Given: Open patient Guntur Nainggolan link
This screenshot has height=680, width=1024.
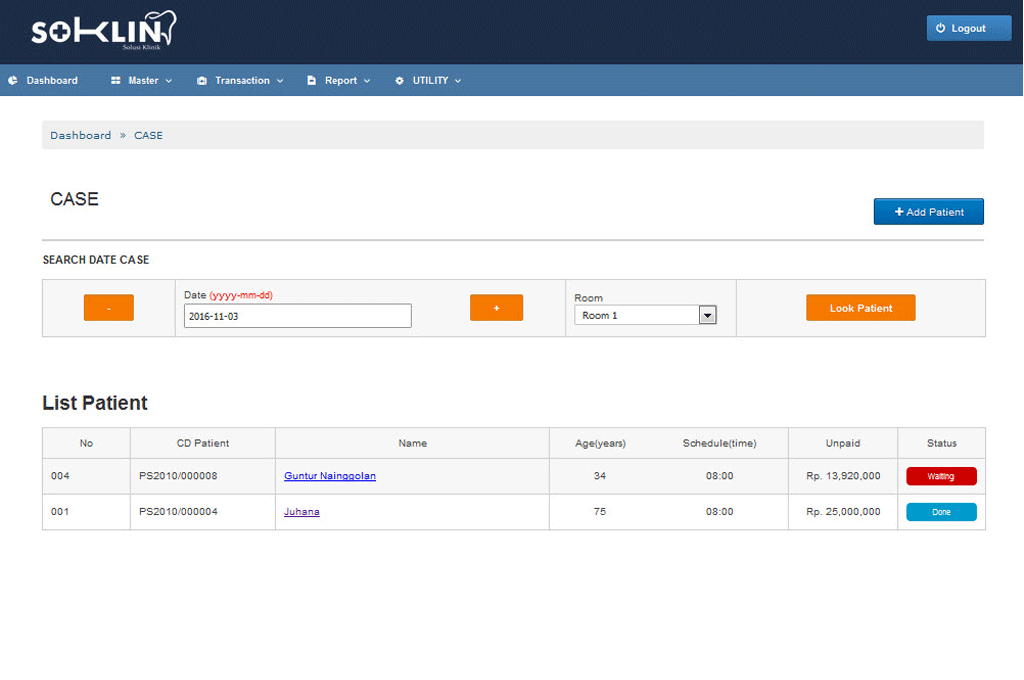Looking at the screenshot, I should [x=330, y=476].
